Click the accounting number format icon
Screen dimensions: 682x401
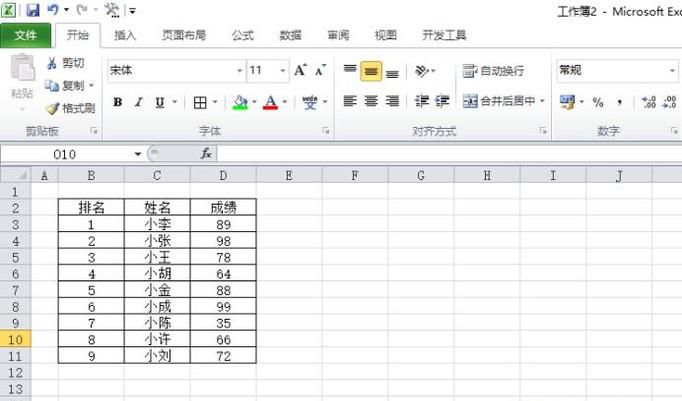click(567, 102)
